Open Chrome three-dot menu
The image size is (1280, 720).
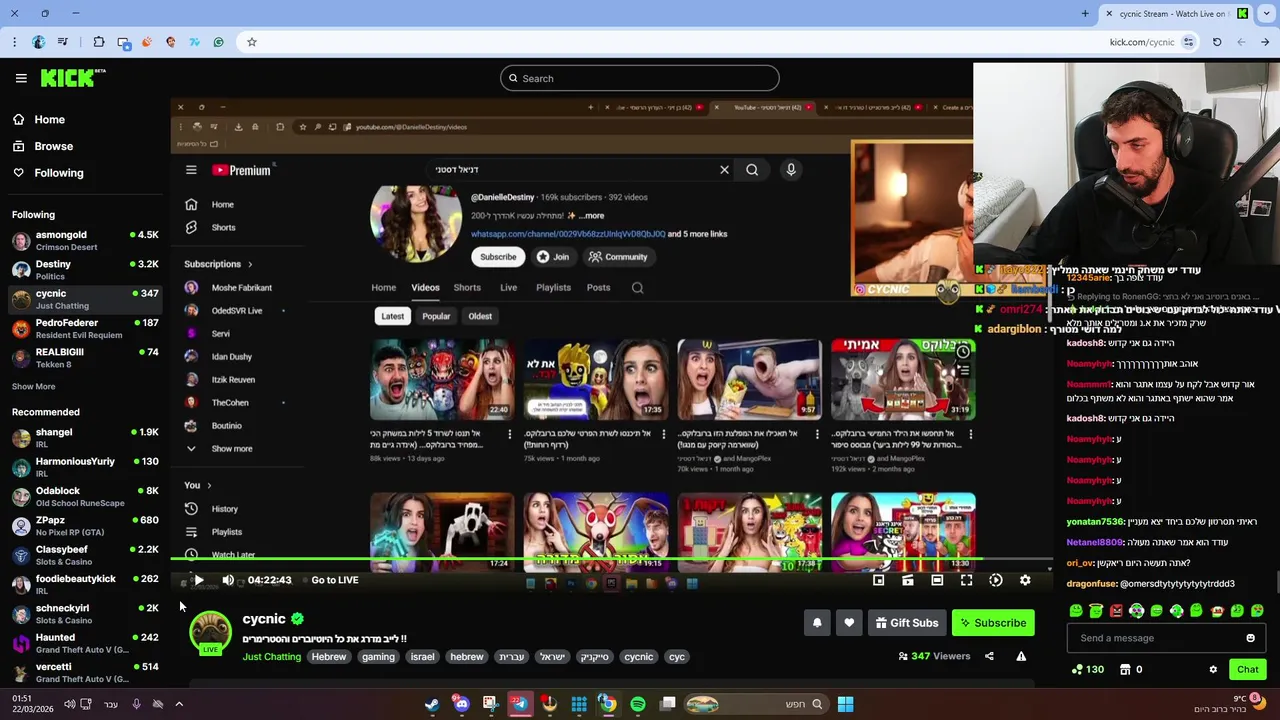14,42
